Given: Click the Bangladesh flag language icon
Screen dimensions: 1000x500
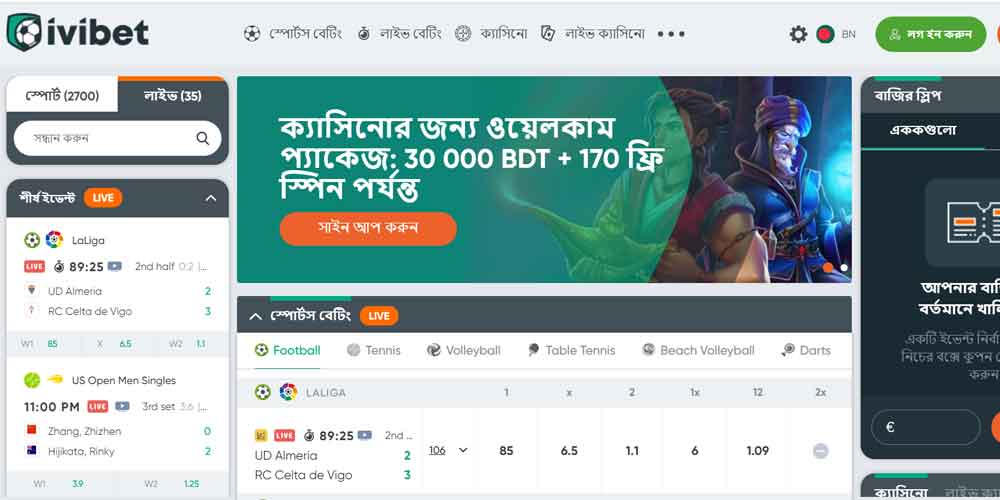Looking at the screenshot, I should [x=825, y=34].
